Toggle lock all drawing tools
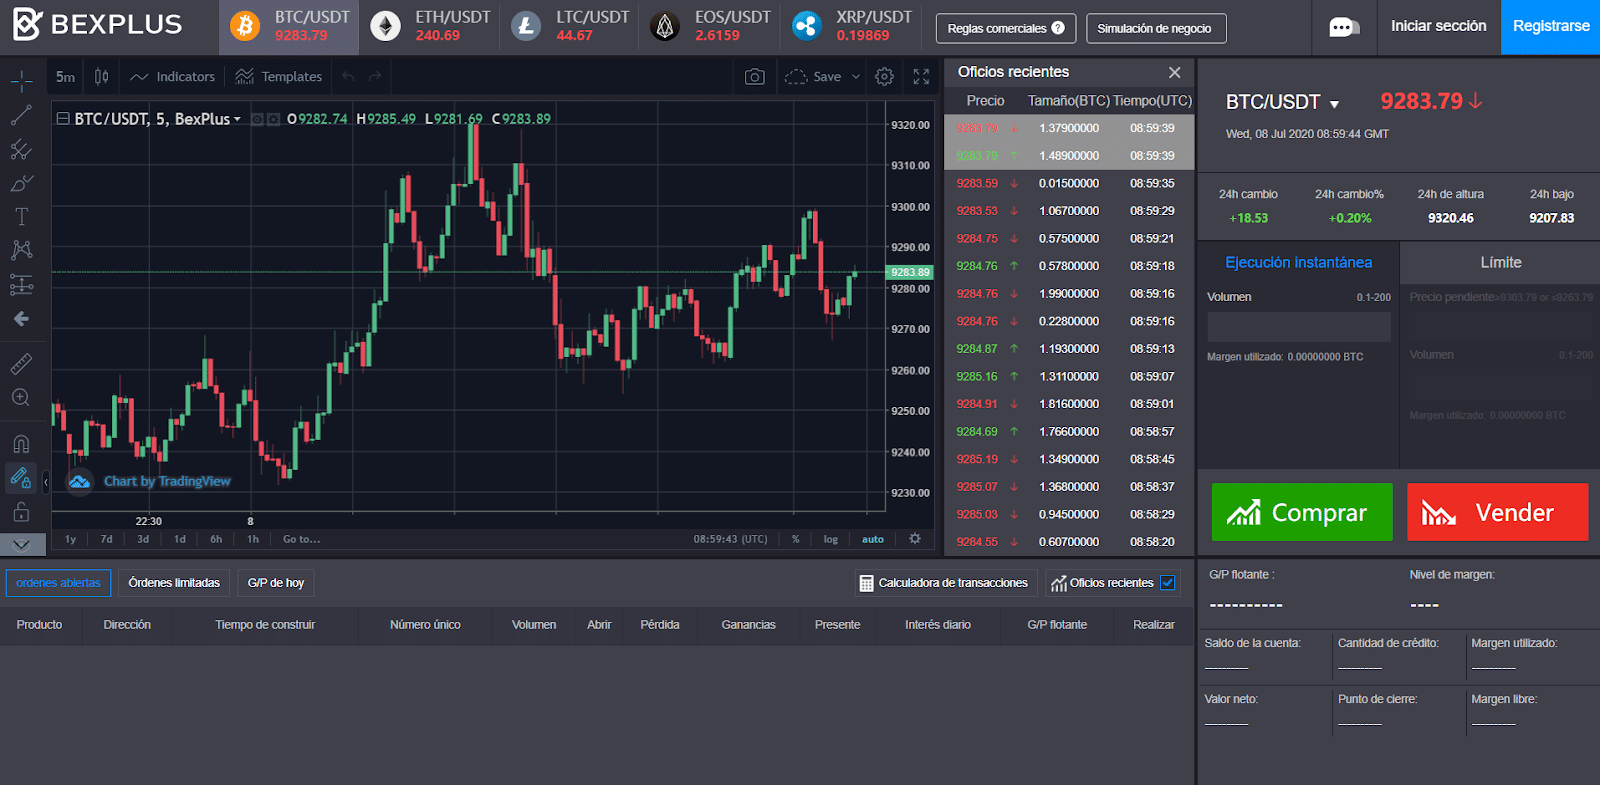Screen dimensions: 1600x785 pyautogui.click(x=21, y=512)
